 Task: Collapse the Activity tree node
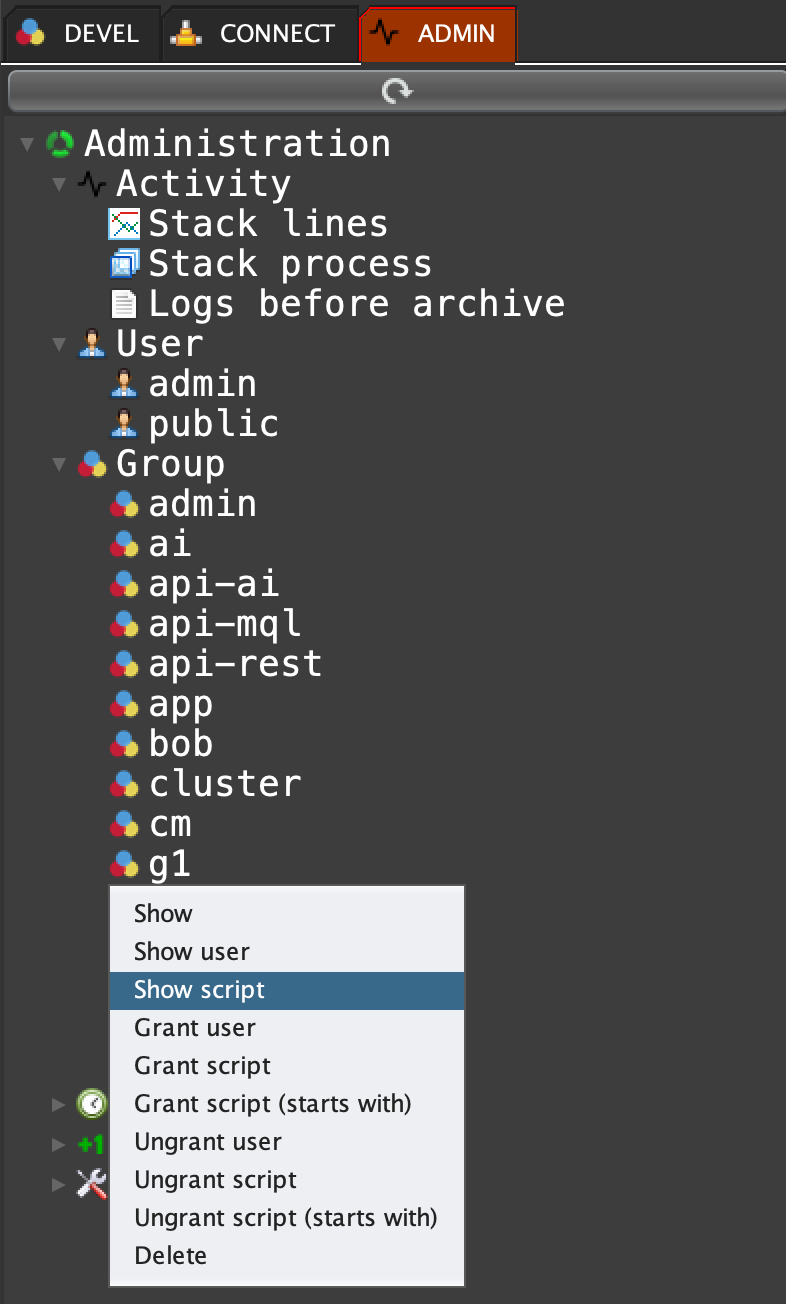pos(60,185)
